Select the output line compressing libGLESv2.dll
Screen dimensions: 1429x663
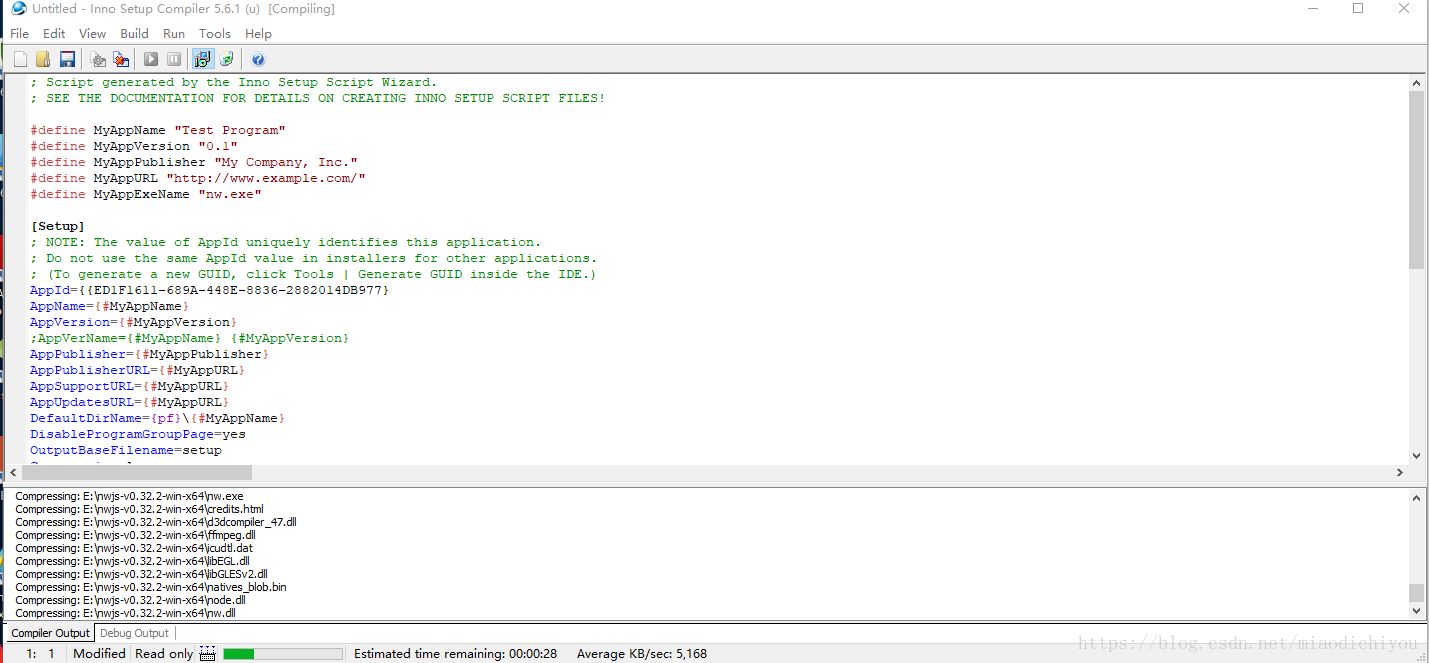tap(141, 574)
